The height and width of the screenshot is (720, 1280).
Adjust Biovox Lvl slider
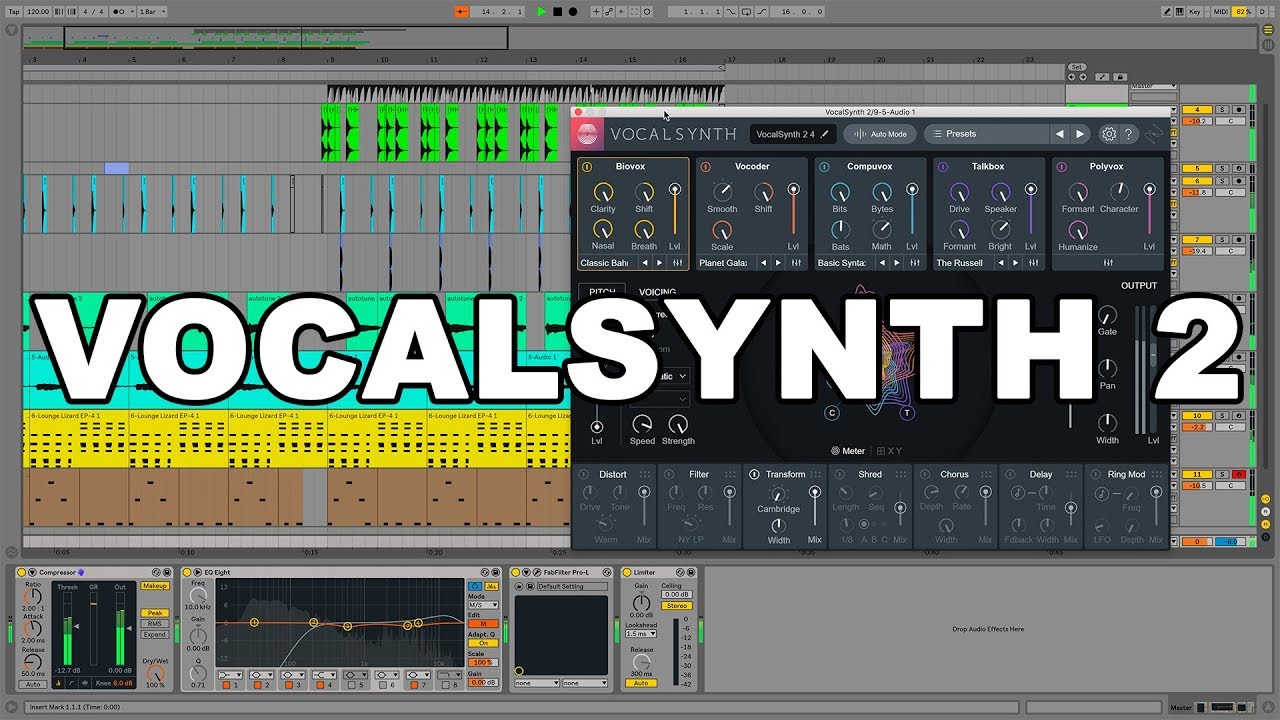(675, 210)
